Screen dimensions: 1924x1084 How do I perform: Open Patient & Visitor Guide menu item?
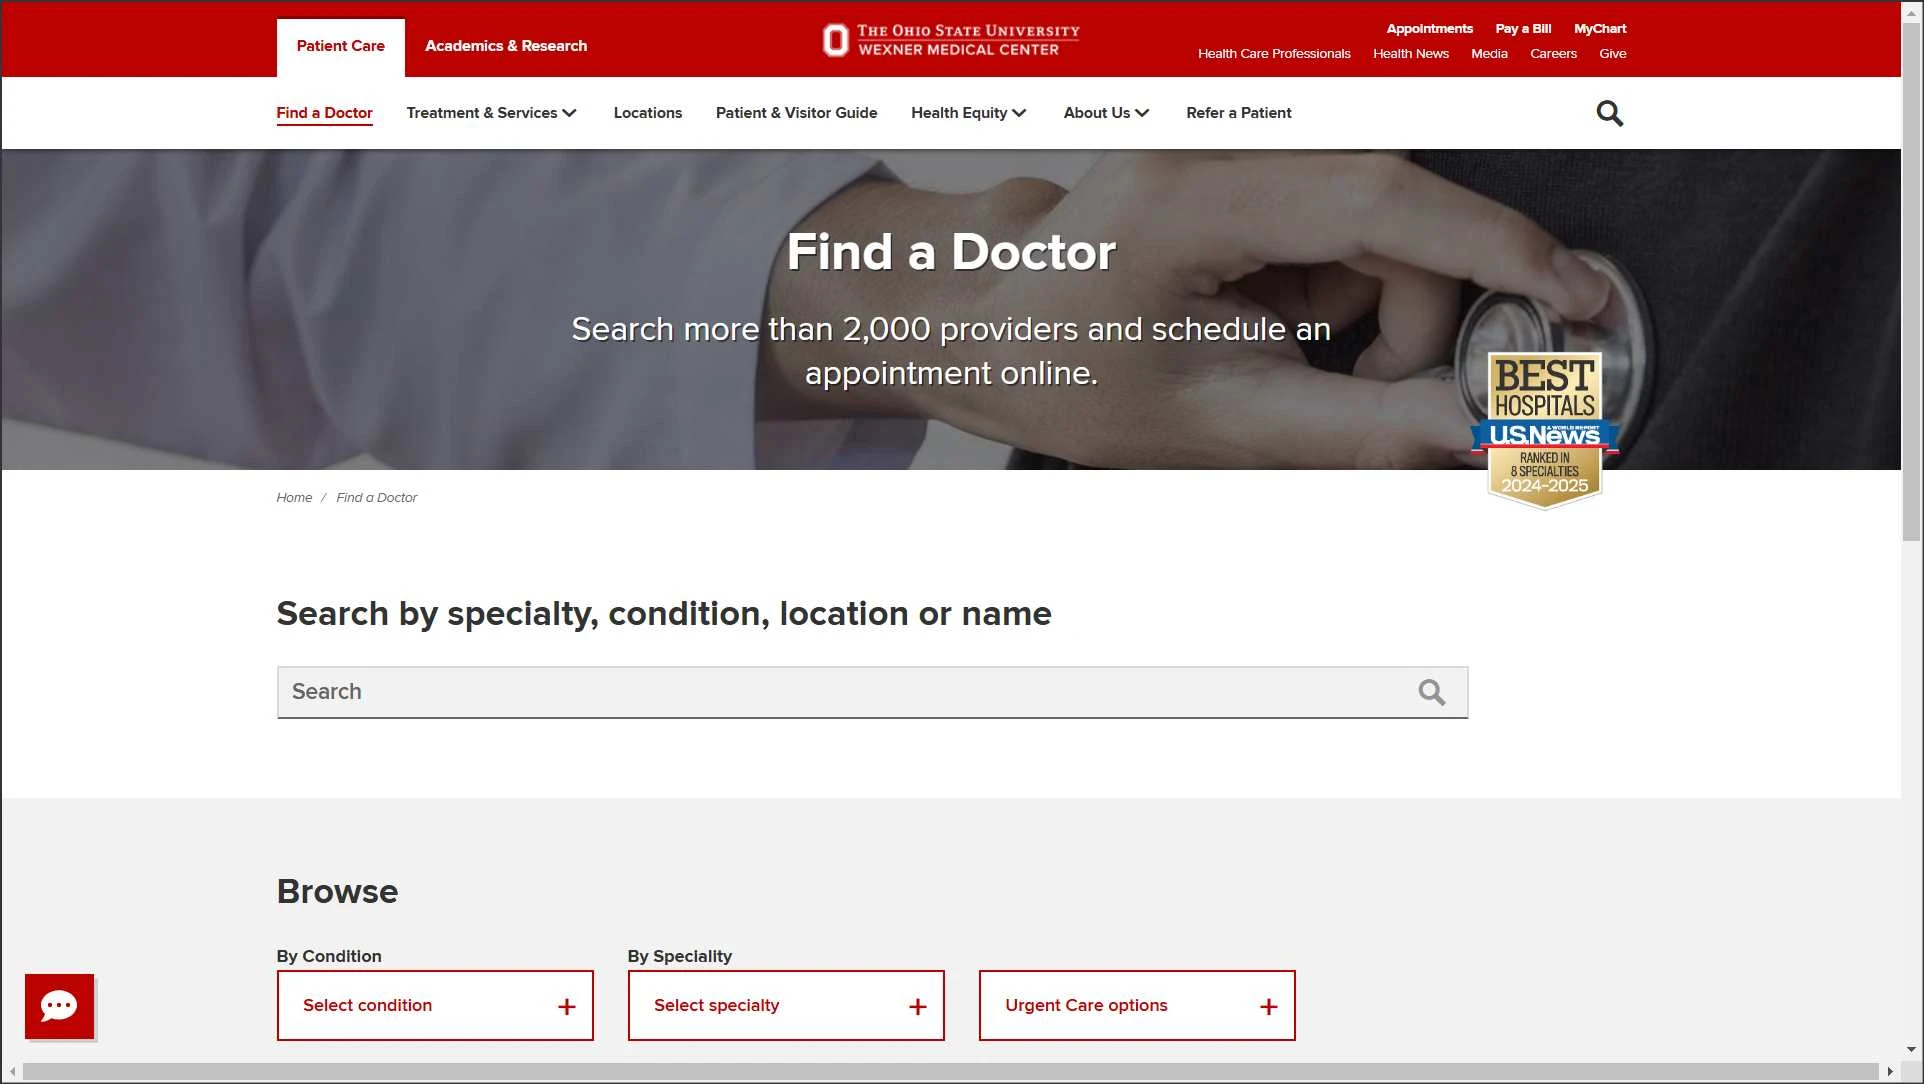(796, 113)
